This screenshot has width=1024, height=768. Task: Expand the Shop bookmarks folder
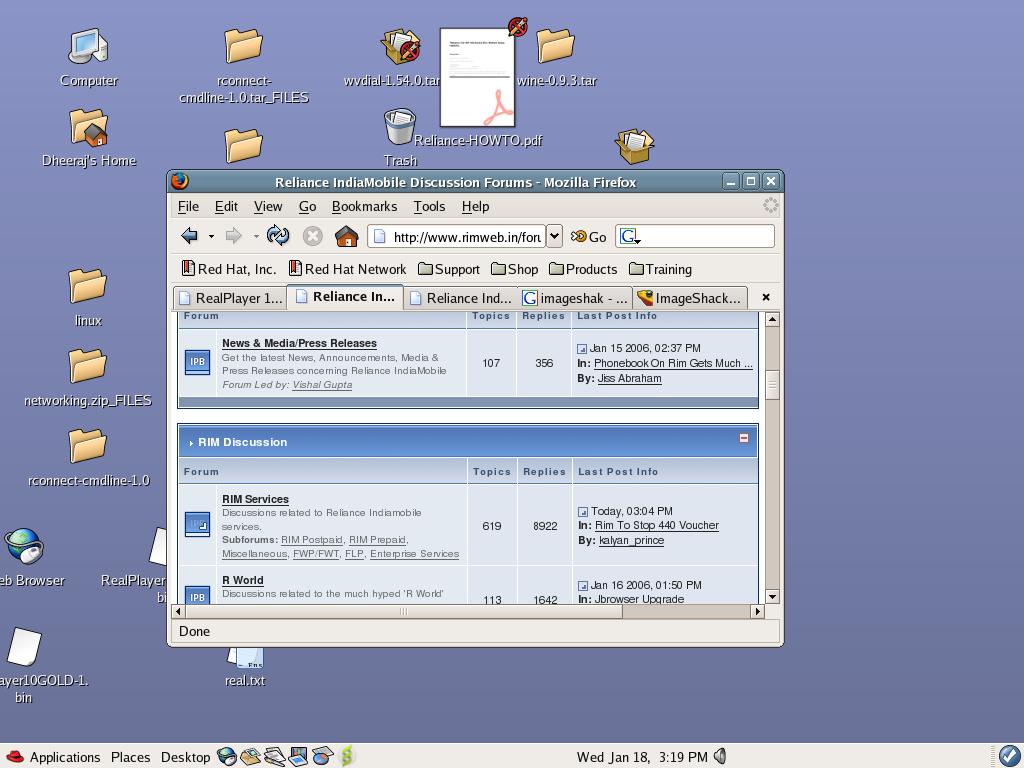(515, 269)
